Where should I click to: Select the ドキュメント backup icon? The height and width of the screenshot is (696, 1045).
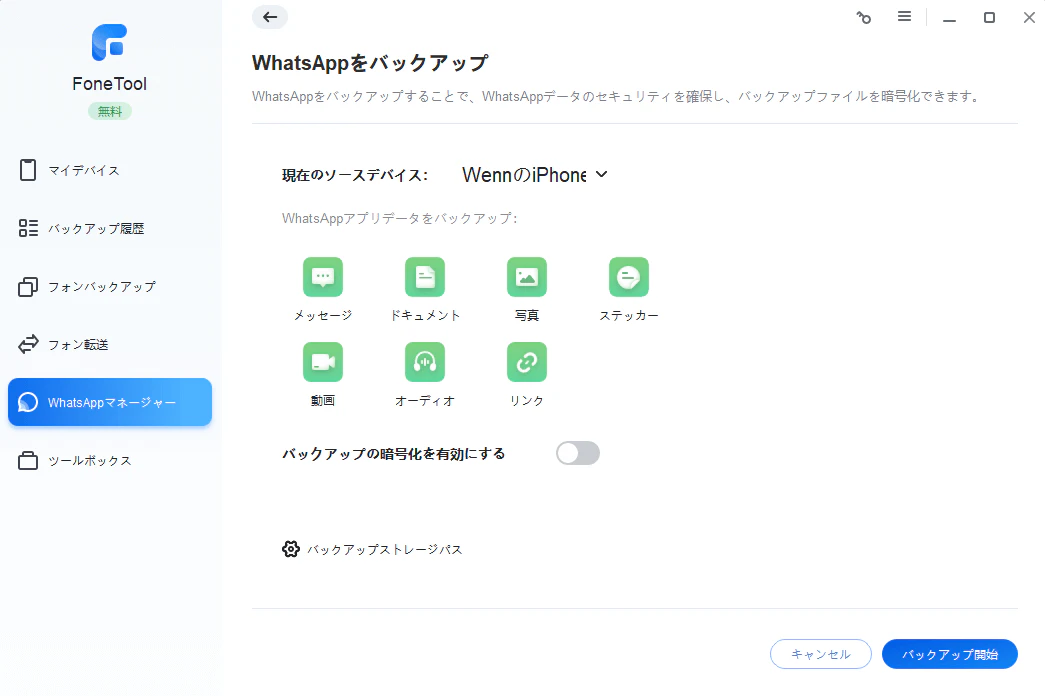pyautogui.click(x=425, y=277)
